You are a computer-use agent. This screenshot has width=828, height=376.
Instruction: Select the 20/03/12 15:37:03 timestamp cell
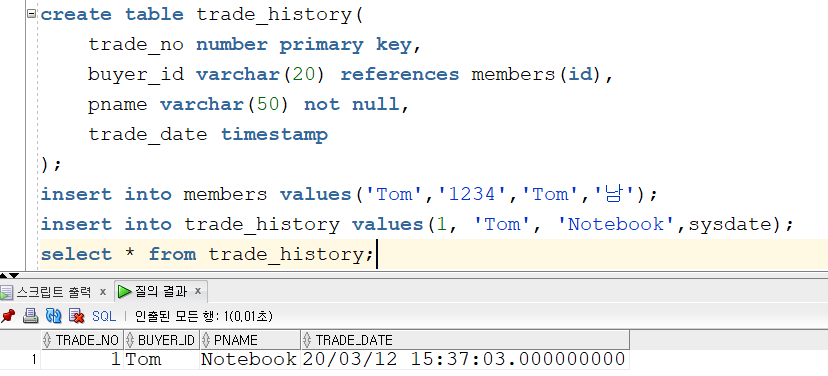(465, 360)
